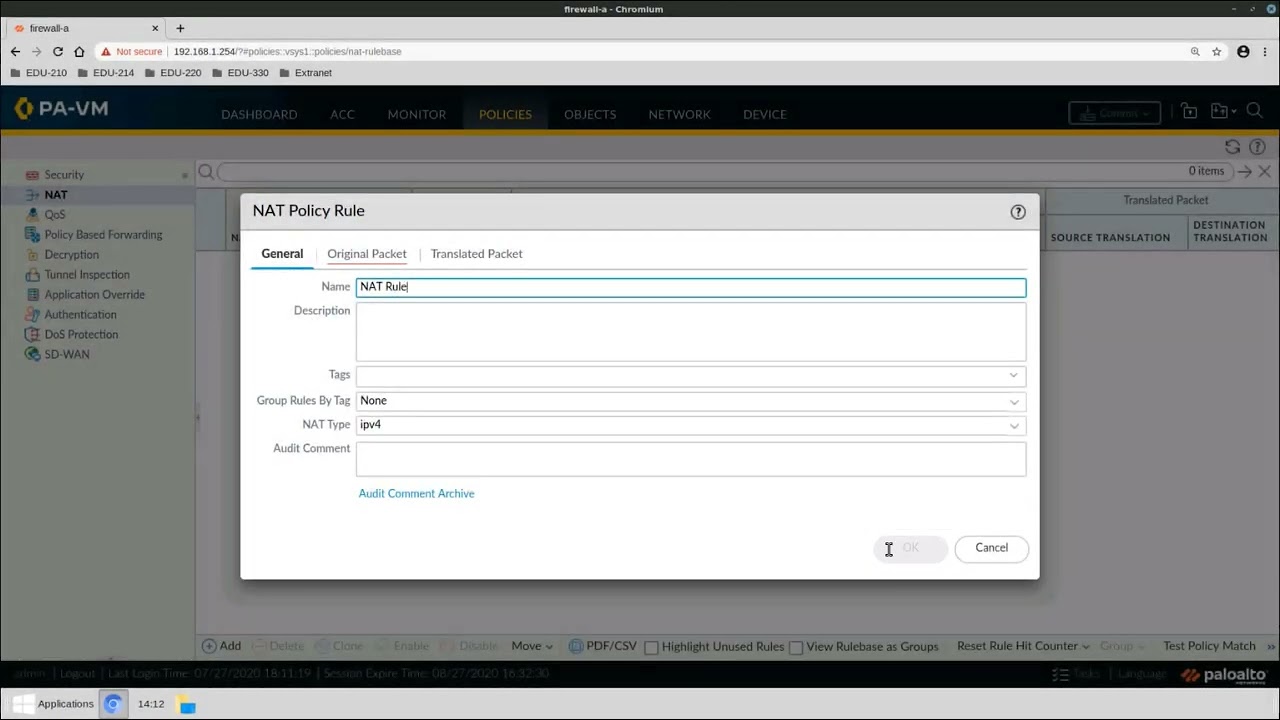Click the Cancel button

click(991, 548)
